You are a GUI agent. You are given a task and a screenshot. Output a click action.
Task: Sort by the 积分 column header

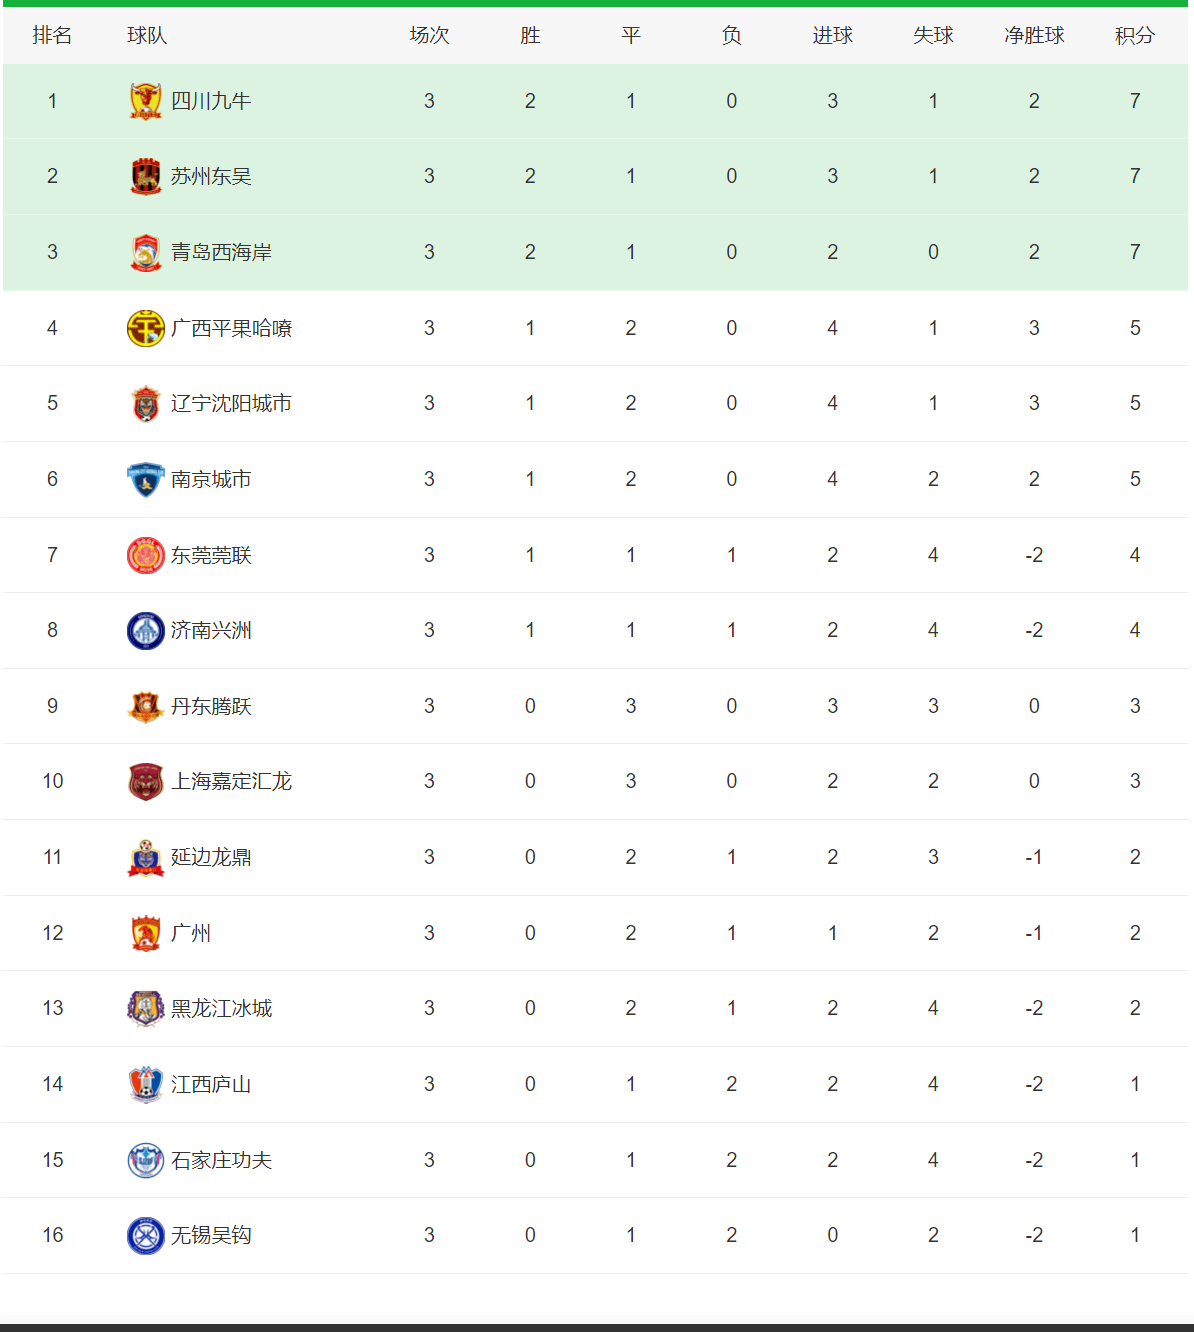(x=1135, y=35)
